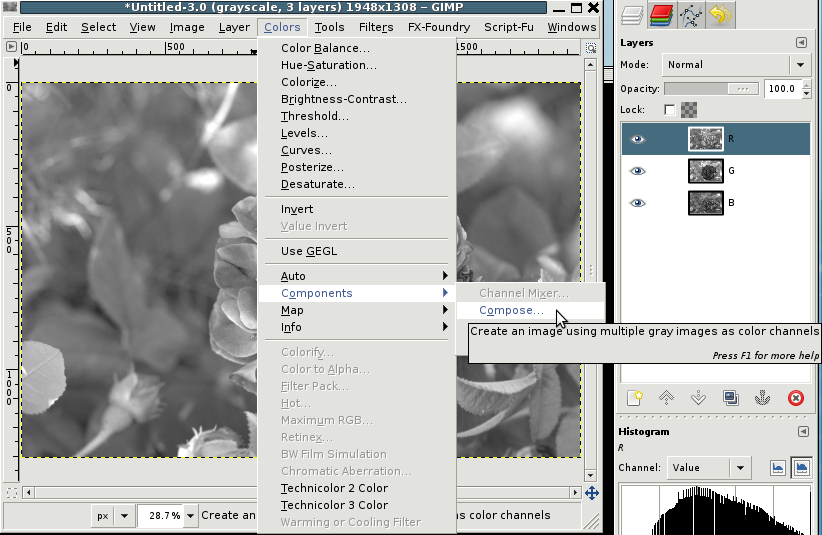822x535 pixels.
Task: Toggle Quick Mask at bottom-left corner
Action: point(12,493)
